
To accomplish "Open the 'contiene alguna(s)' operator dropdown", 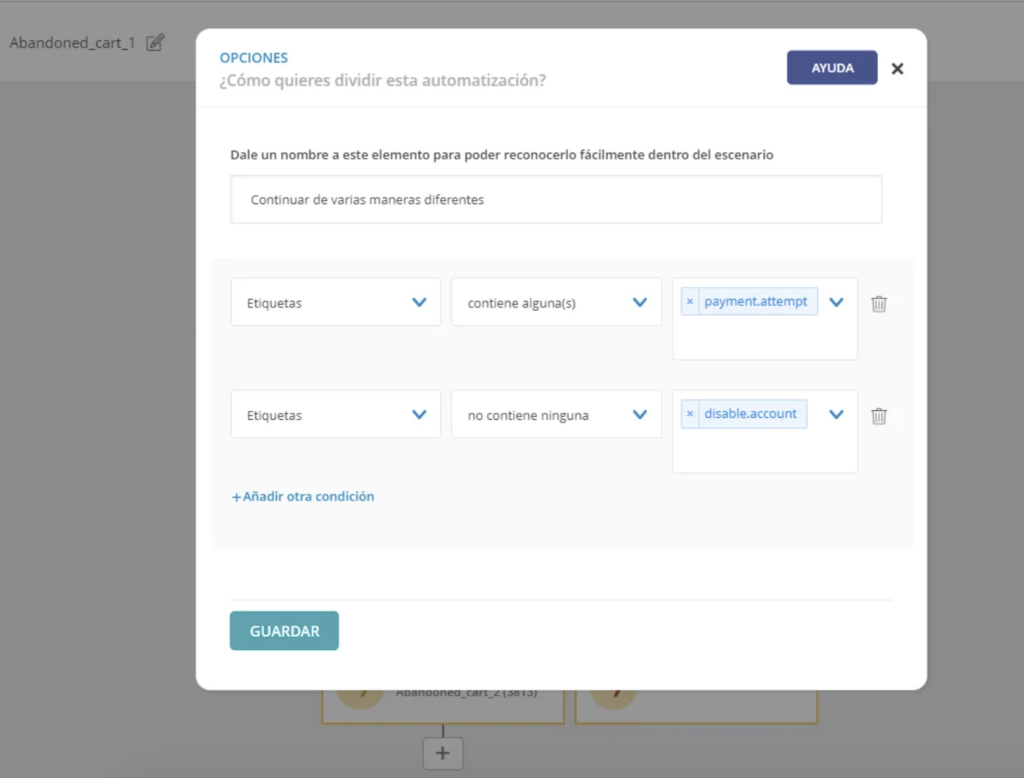I will 556,302.
